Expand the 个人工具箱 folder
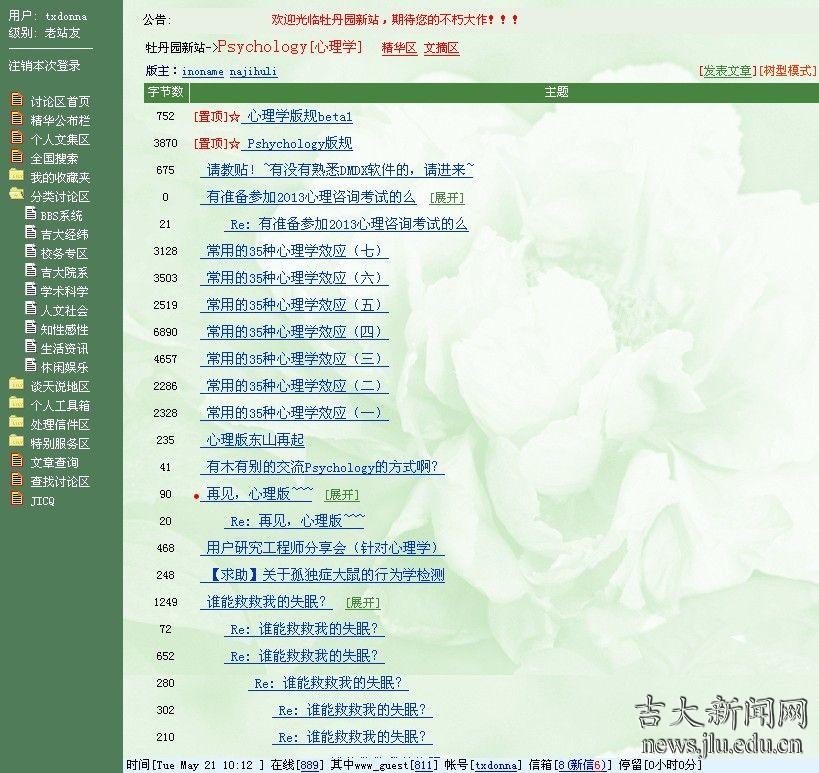 tap(16, 405)
